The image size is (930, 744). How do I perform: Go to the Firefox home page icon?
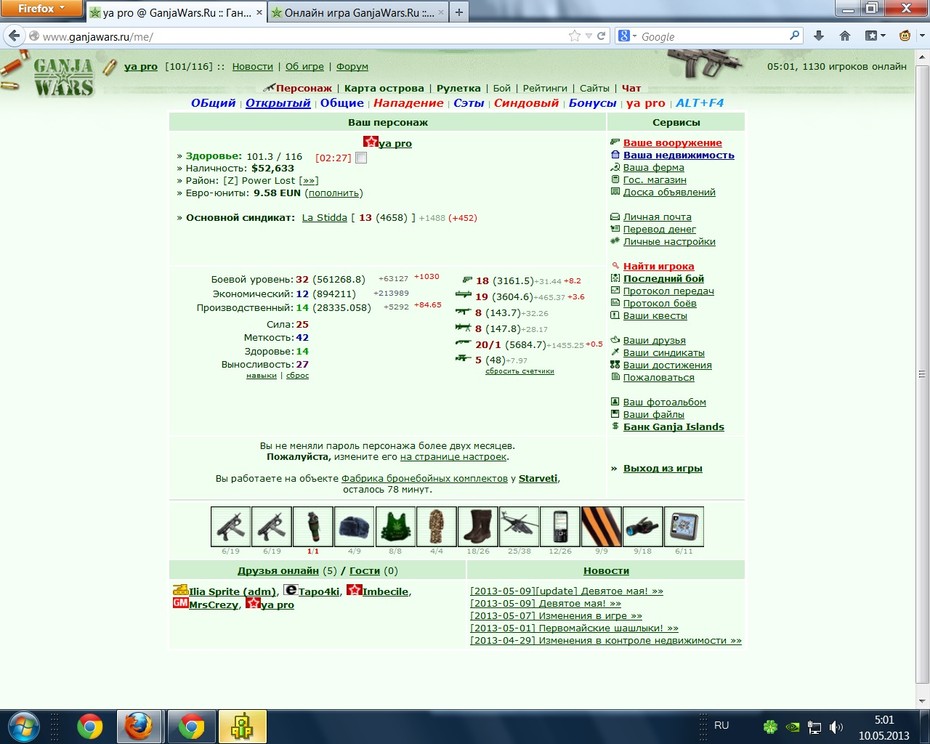(x=845, y=36)
